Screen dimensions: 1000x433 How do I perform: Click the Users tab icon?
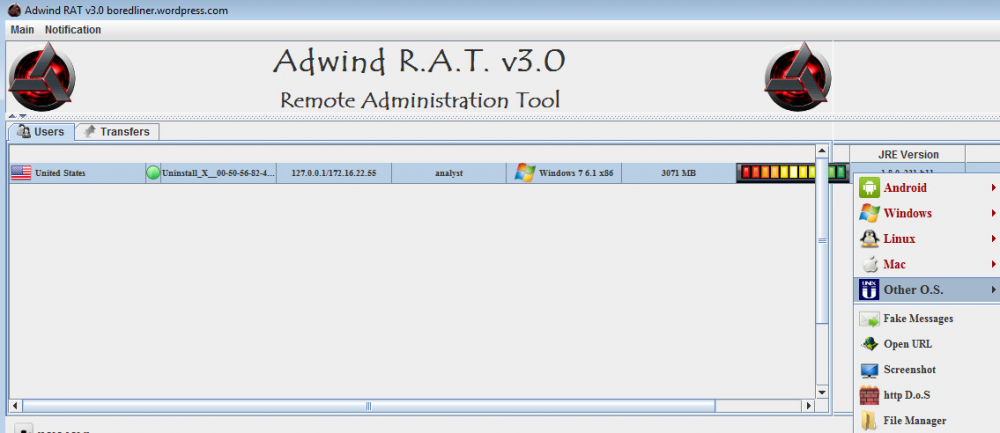click(x=24, y=132)
